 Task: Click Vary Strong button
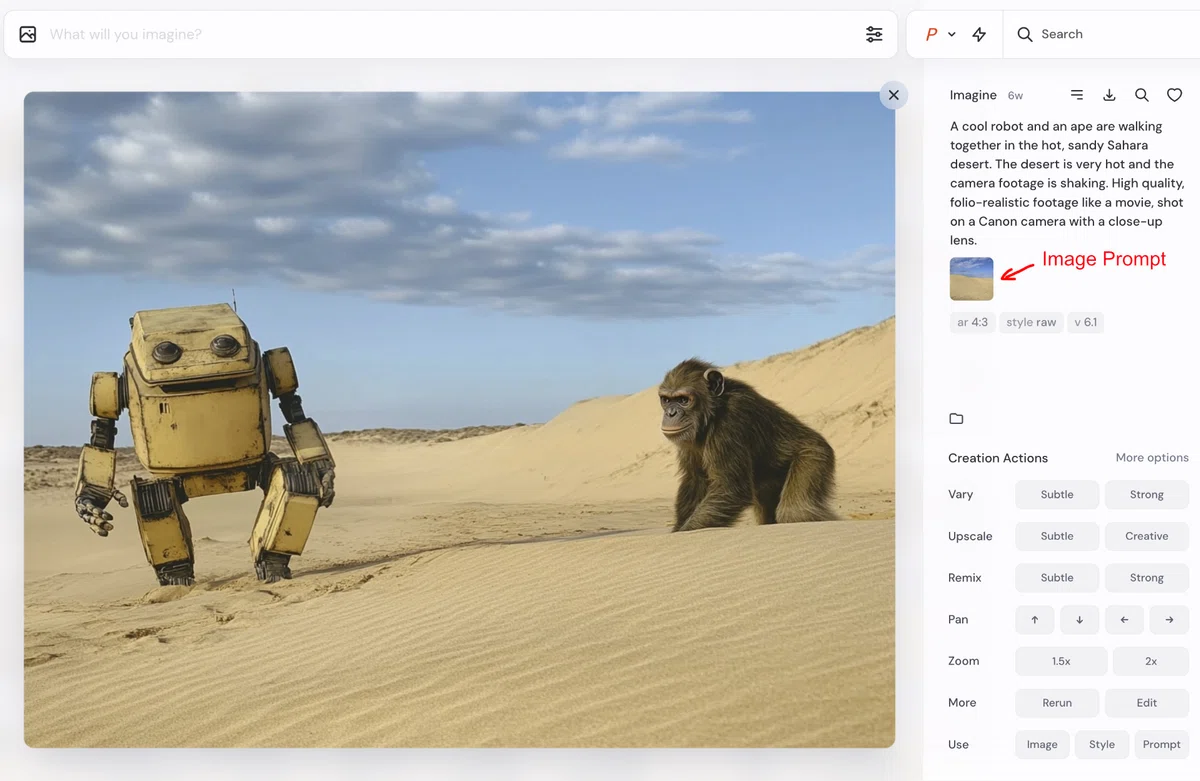tap(1147, 495)
